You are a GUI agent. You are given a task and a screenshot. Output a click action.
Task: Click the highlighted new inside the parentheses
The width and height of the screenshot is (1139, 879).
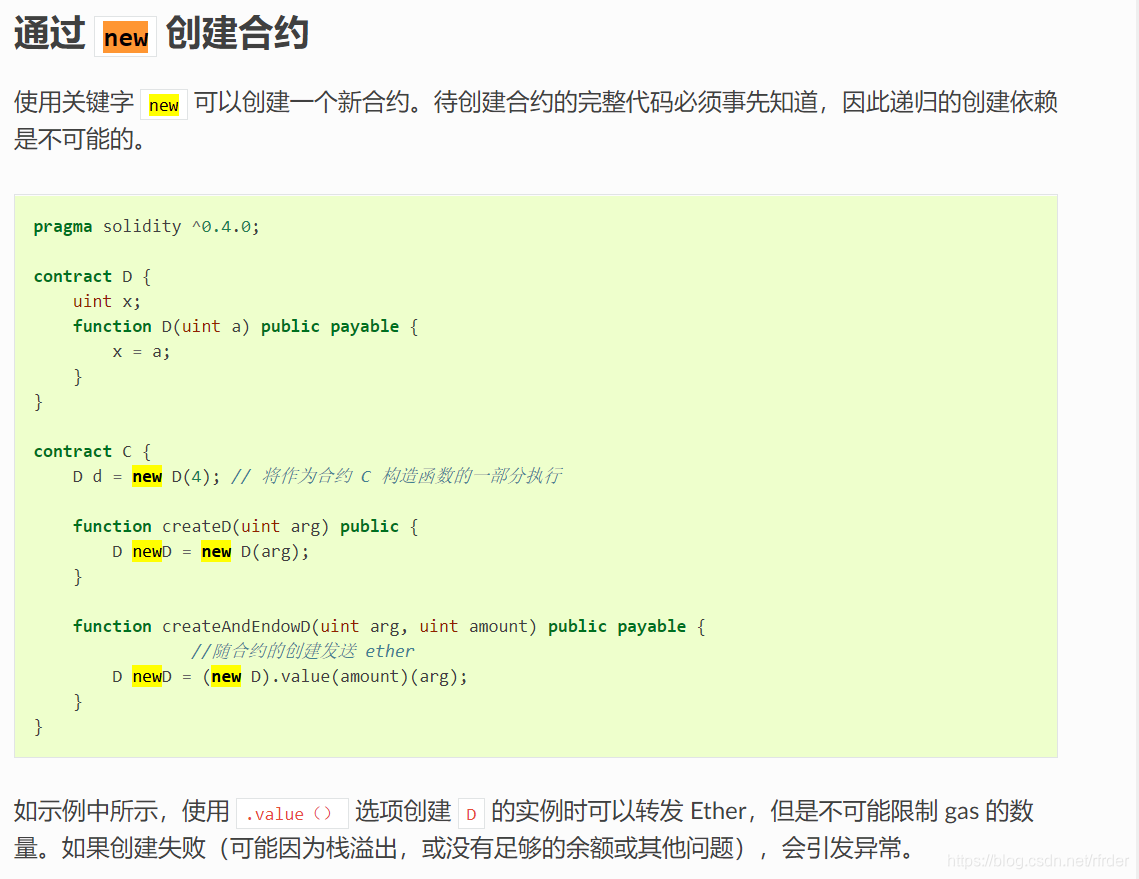pyautogui.click(x=226, y=676)
